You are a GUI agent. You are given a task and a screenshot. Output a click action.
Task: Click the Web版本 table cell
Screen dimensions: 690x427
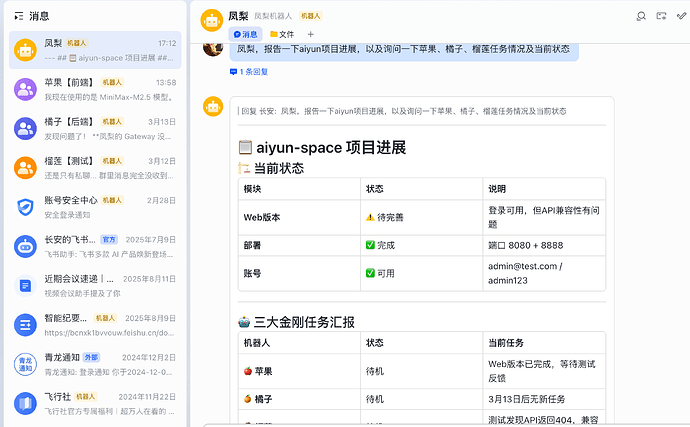click(299, 217)
